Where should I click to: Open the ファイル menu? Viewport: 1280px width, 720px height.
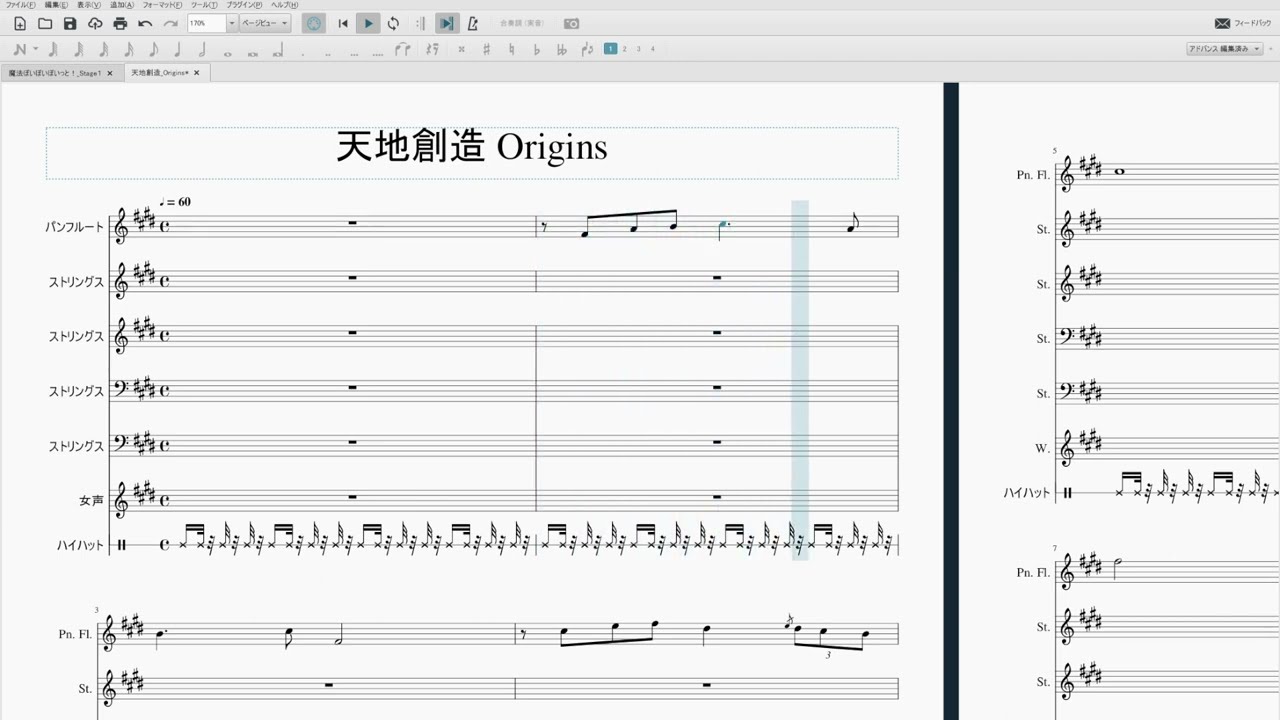[20, 5]
